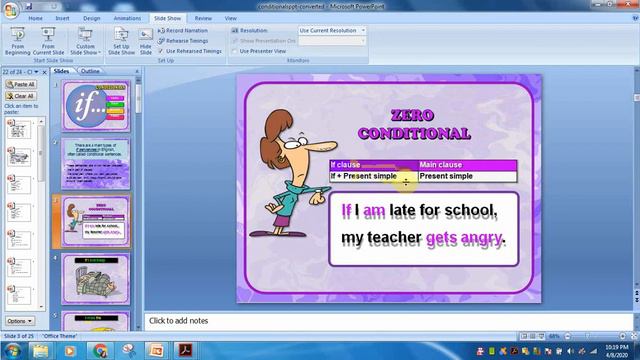Click the cartoon woman image on slide
Image resolution: width=640 pixels, height=360 pixels.
click(293, 173)
